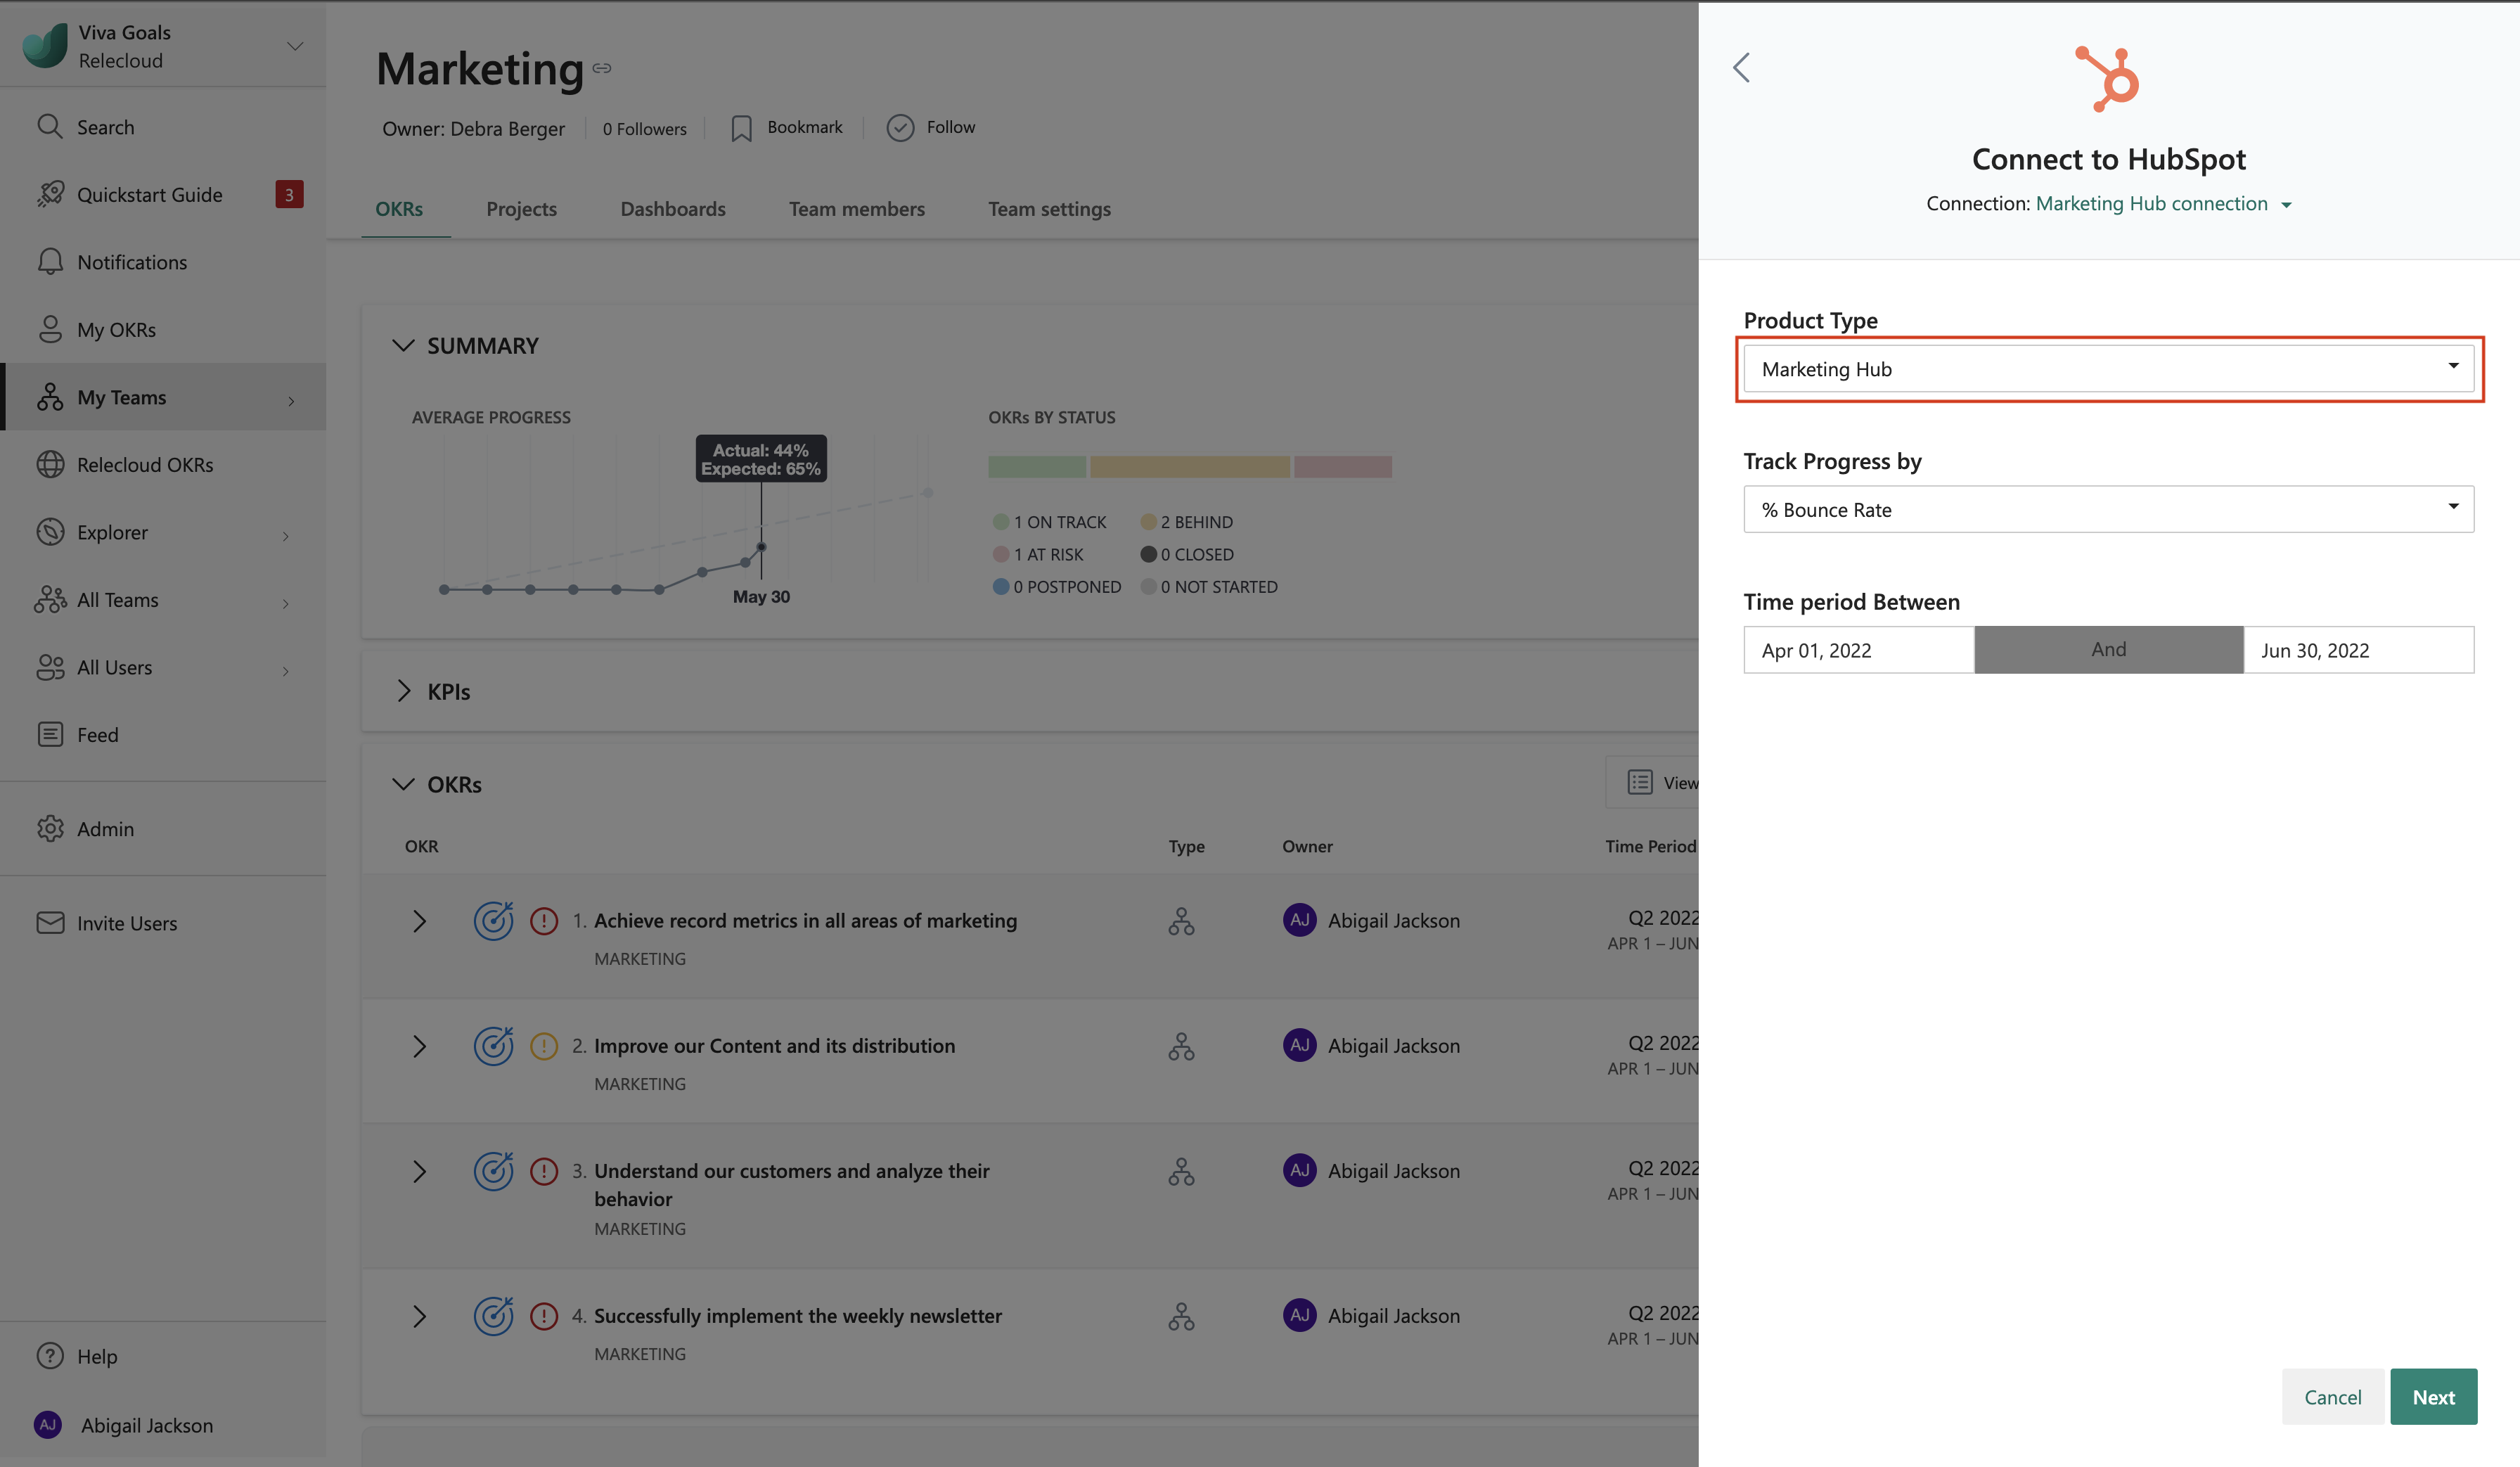The height and width of the screenshot is (1467, 2520).
Task: Toggle Follow check for Marketing team
Action: (x=900, y=128)
